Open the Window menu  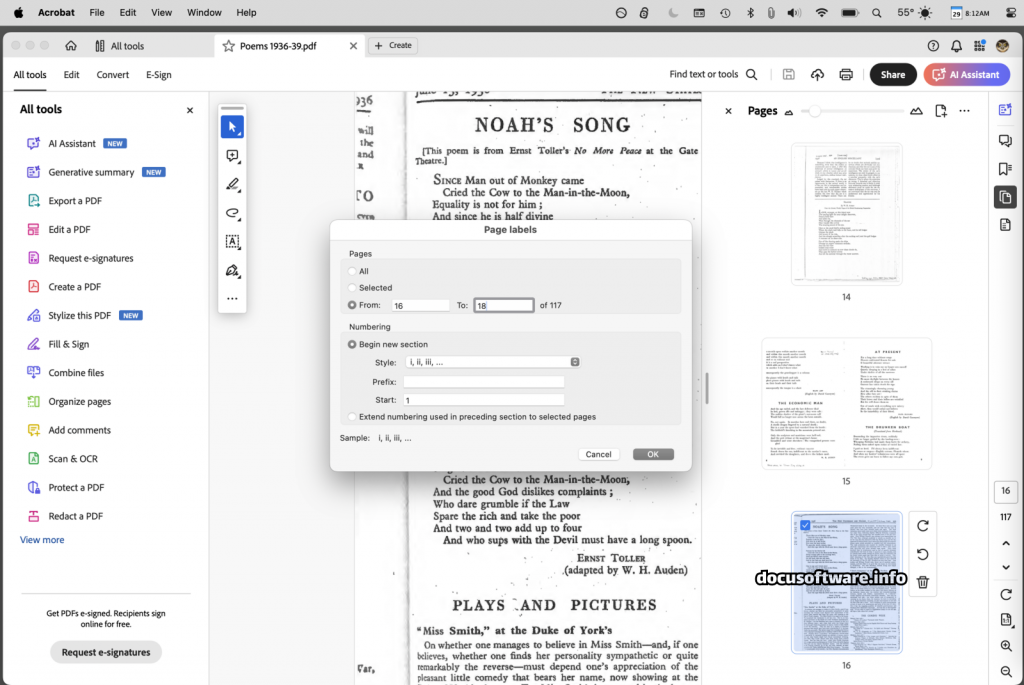tap(204, 13)
